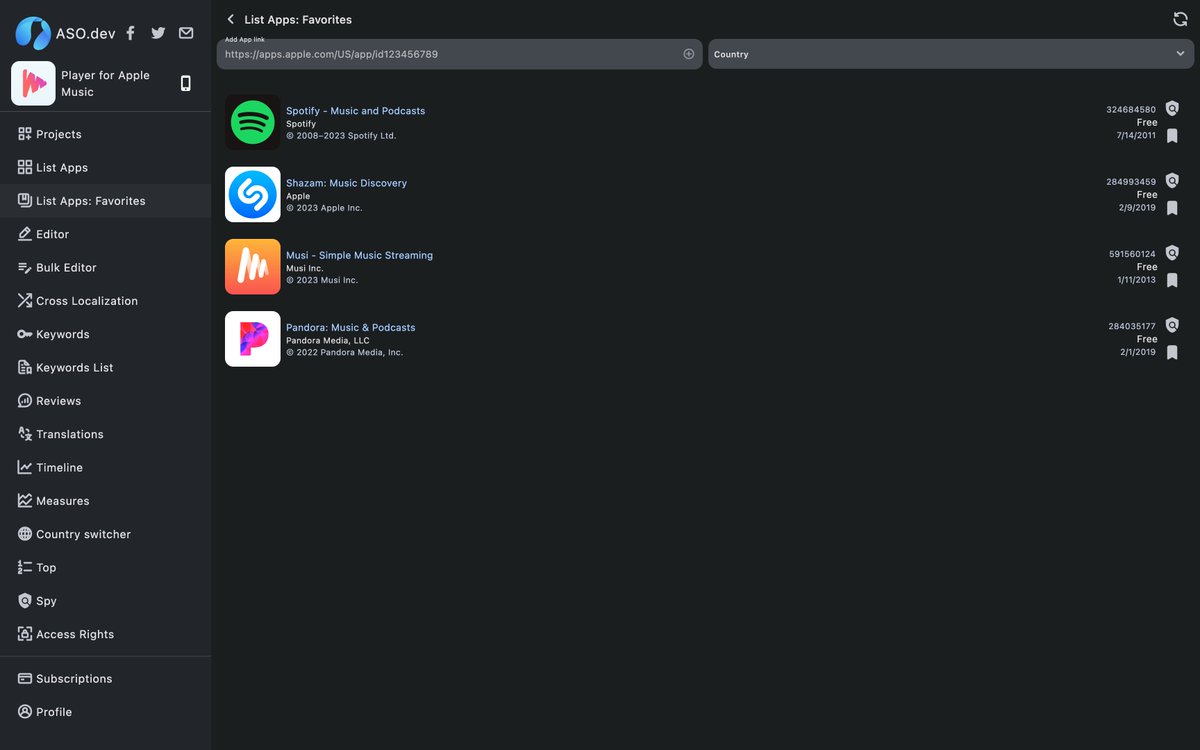
Task: Open Translations in sidebar
Action: pos(106,434)
